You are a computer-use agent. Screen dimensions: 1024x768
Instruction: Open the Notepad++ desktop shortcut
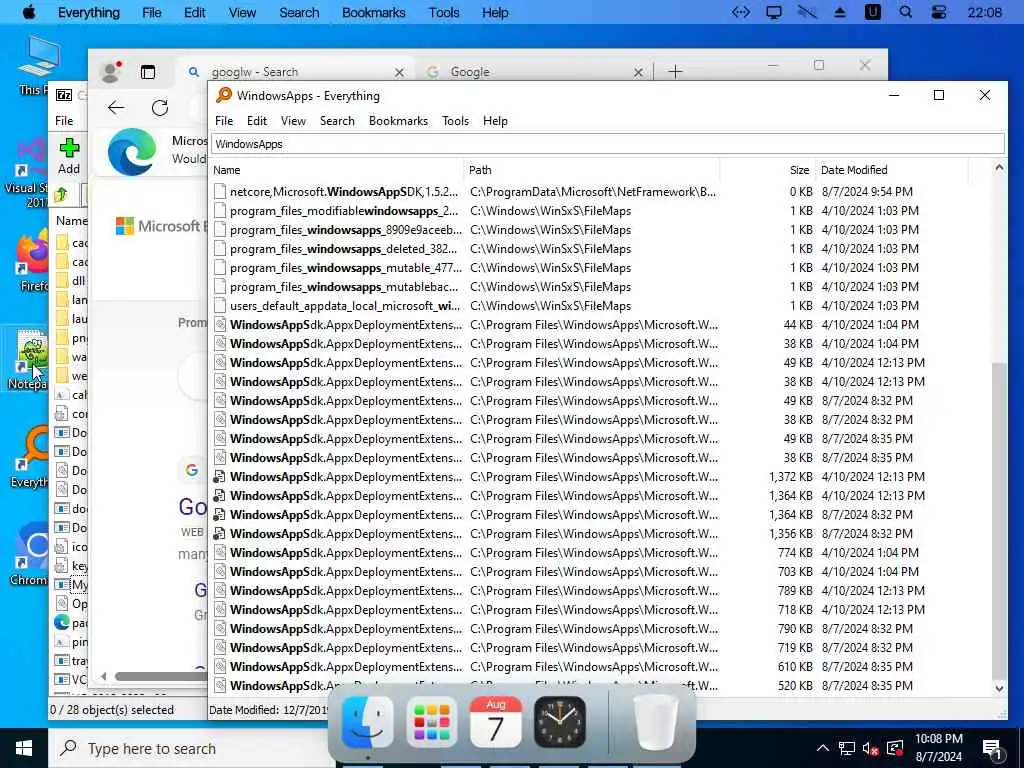[27, 360]
